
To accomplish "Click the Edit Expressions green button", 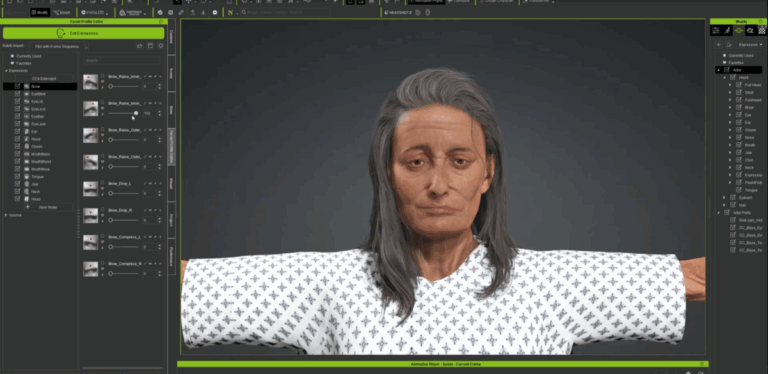I will pos(83,33).
